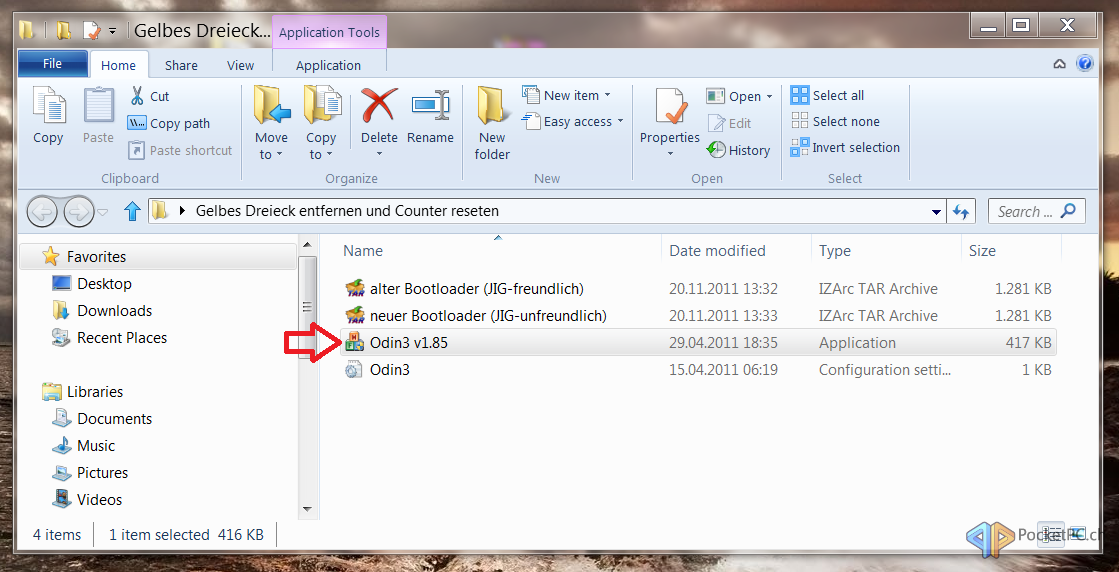This screenshot has width=1119, height=572.
Task: Go up one folder level arrow
Action: coord(132,211)
